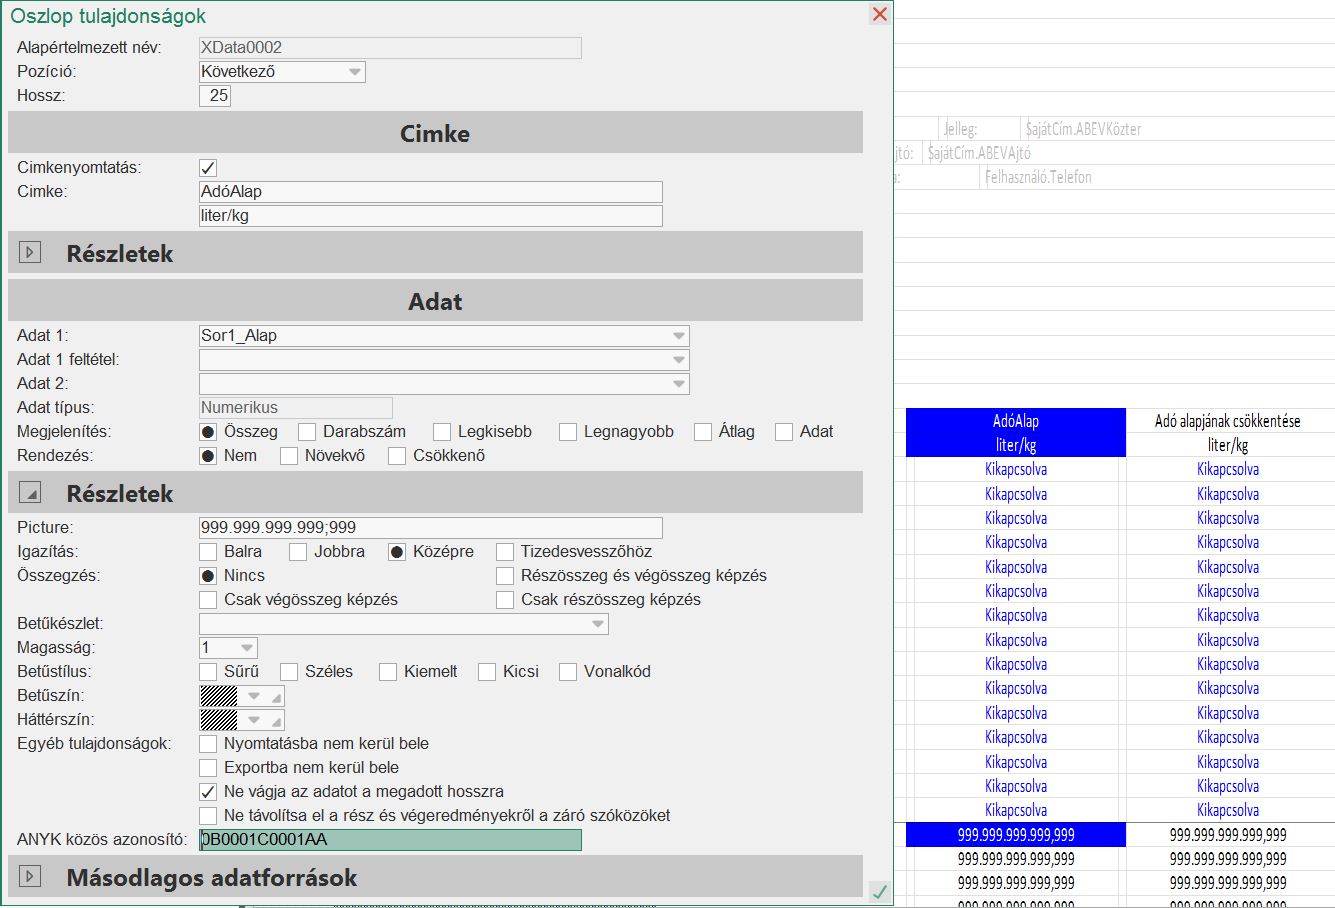Collapse the Részletek section under Adat

pyautogui.click(x=30, y=493)
